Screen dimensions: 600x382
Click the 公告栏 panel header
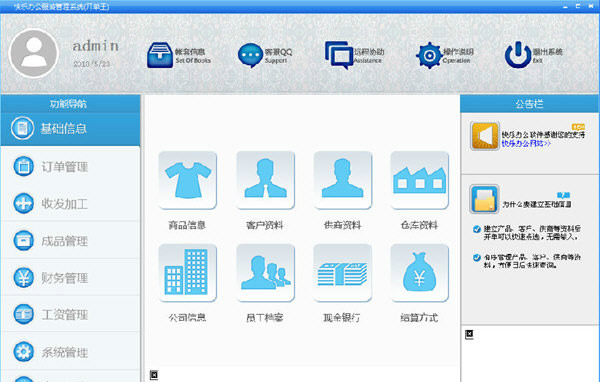(x=530, y=104)
